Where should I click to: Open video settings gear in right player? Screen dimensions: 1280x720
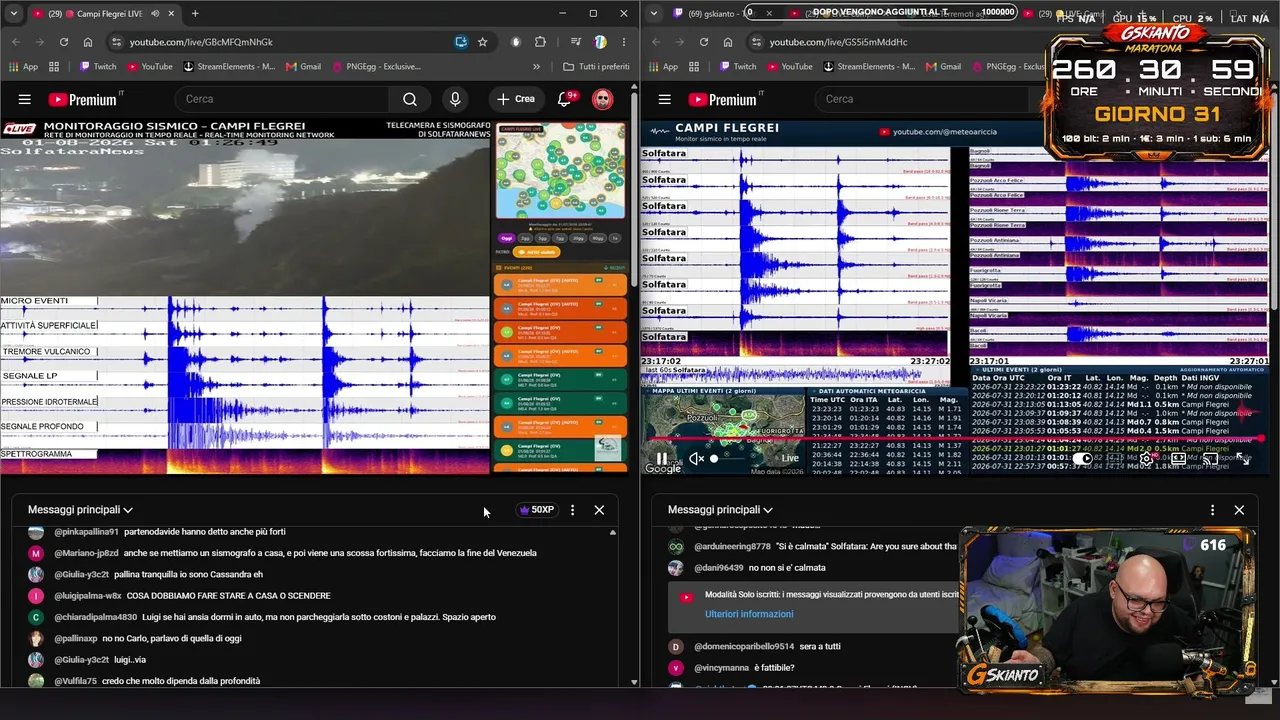coord(1146,459)
